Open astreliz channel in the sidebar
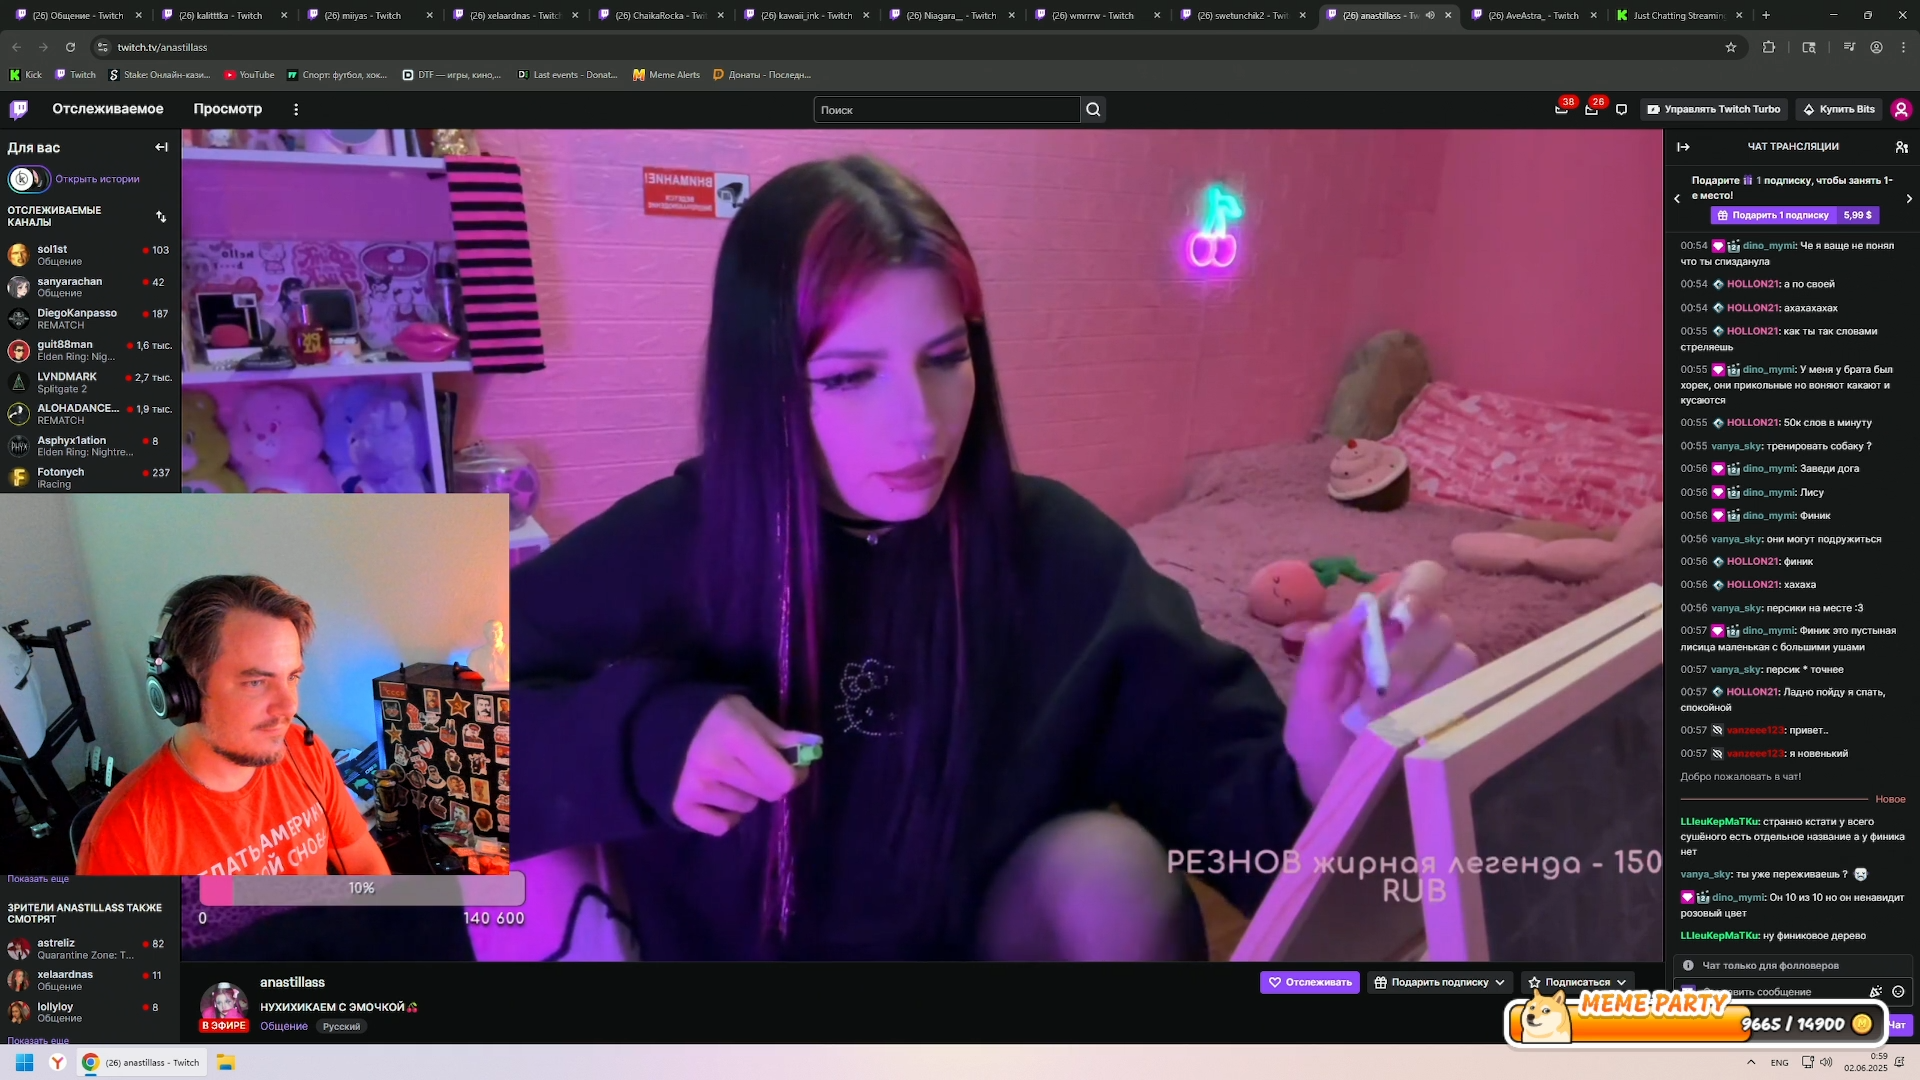 click(90, 948)
